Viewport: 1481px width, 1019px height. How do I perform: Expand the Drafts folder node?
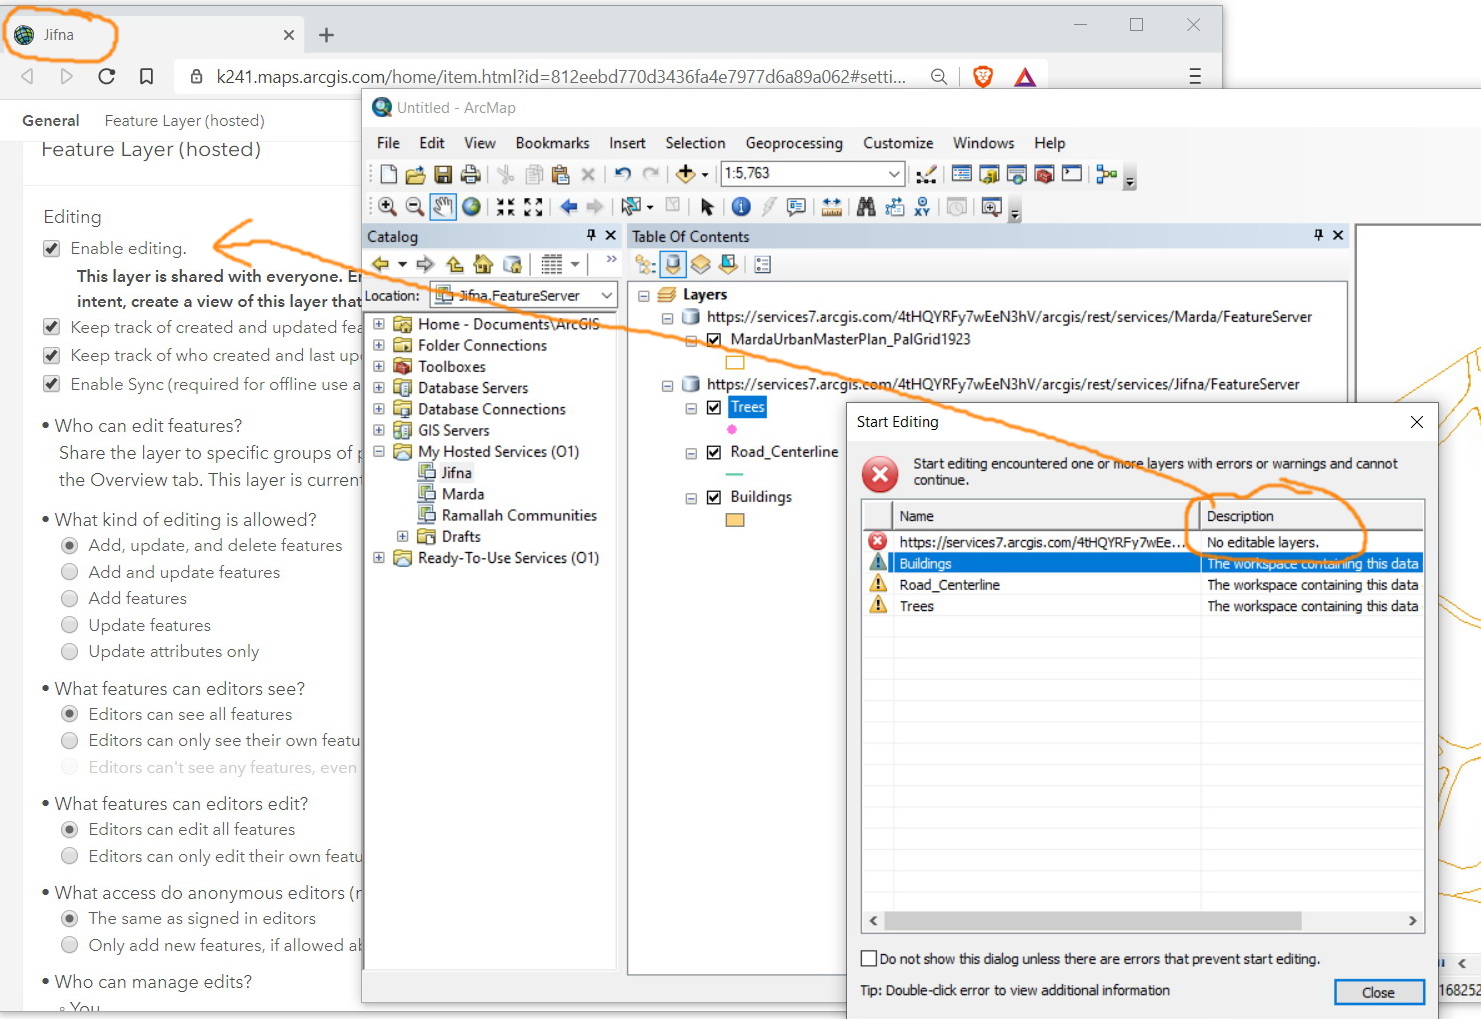tap(402, 536)
